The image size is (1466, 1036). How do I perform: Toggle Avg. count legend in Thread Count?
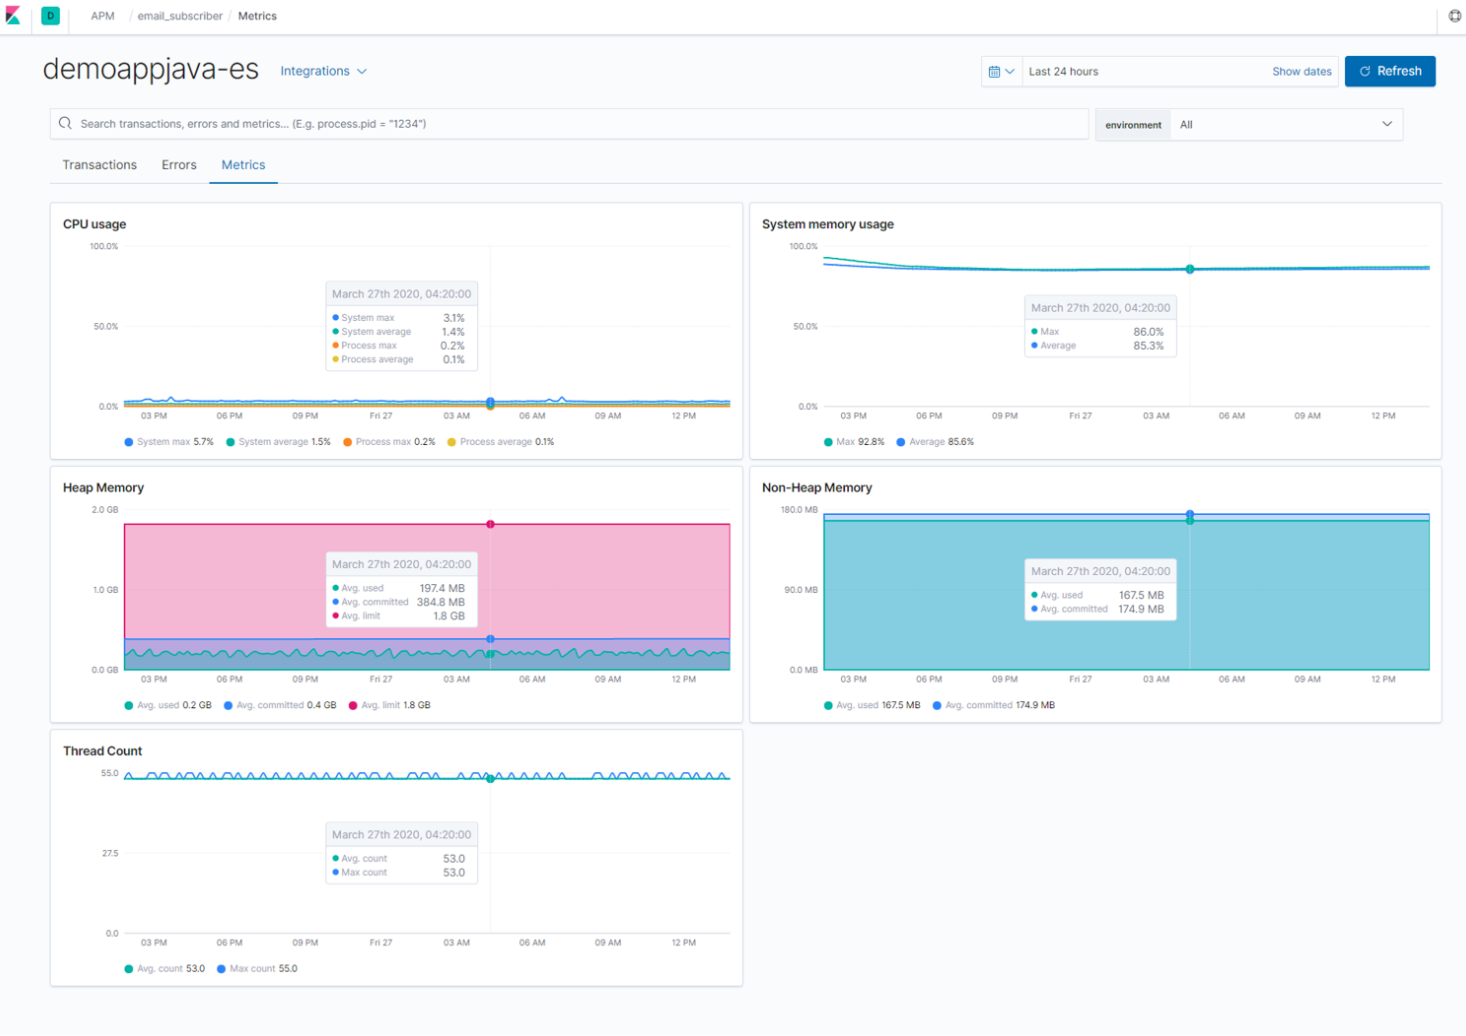coord(165,968)
